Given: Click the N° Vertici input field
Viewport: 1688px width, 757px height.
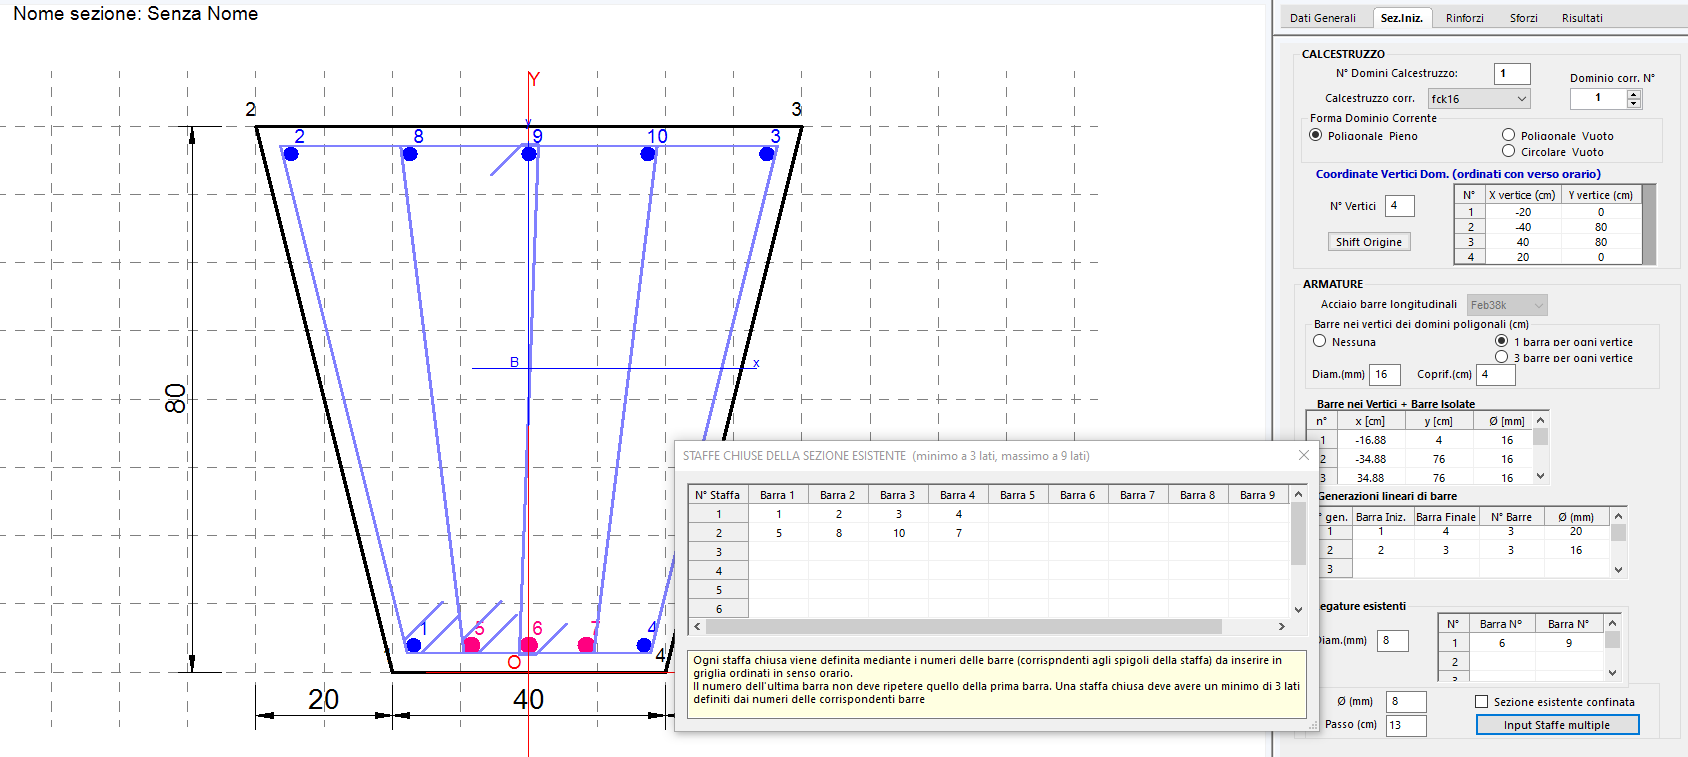Looking at the screenshot, I should tap(1399, 205).
